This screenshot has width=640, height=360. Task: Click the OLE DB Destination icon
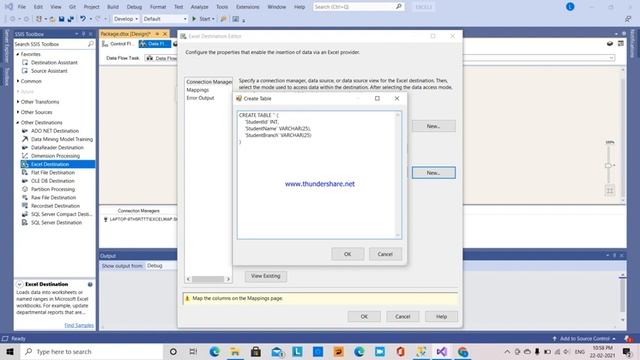point(25,181)
